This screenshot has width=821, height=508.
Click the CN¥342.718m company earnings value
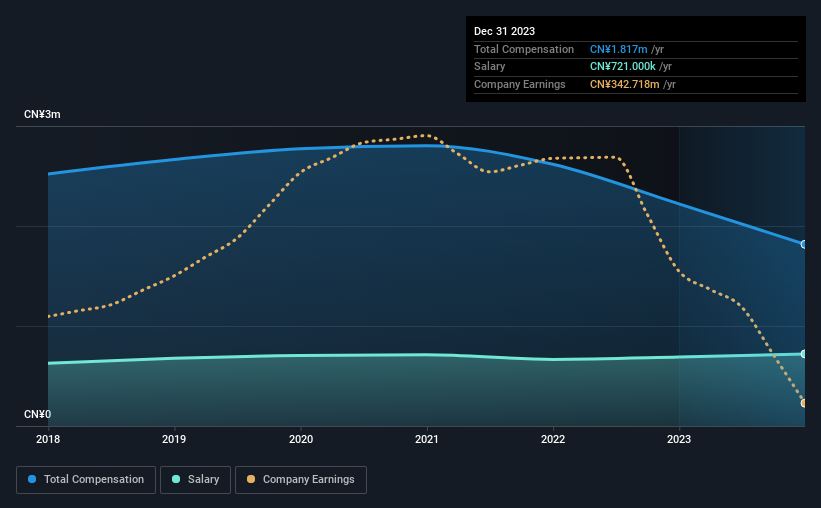tap(624, 84)
